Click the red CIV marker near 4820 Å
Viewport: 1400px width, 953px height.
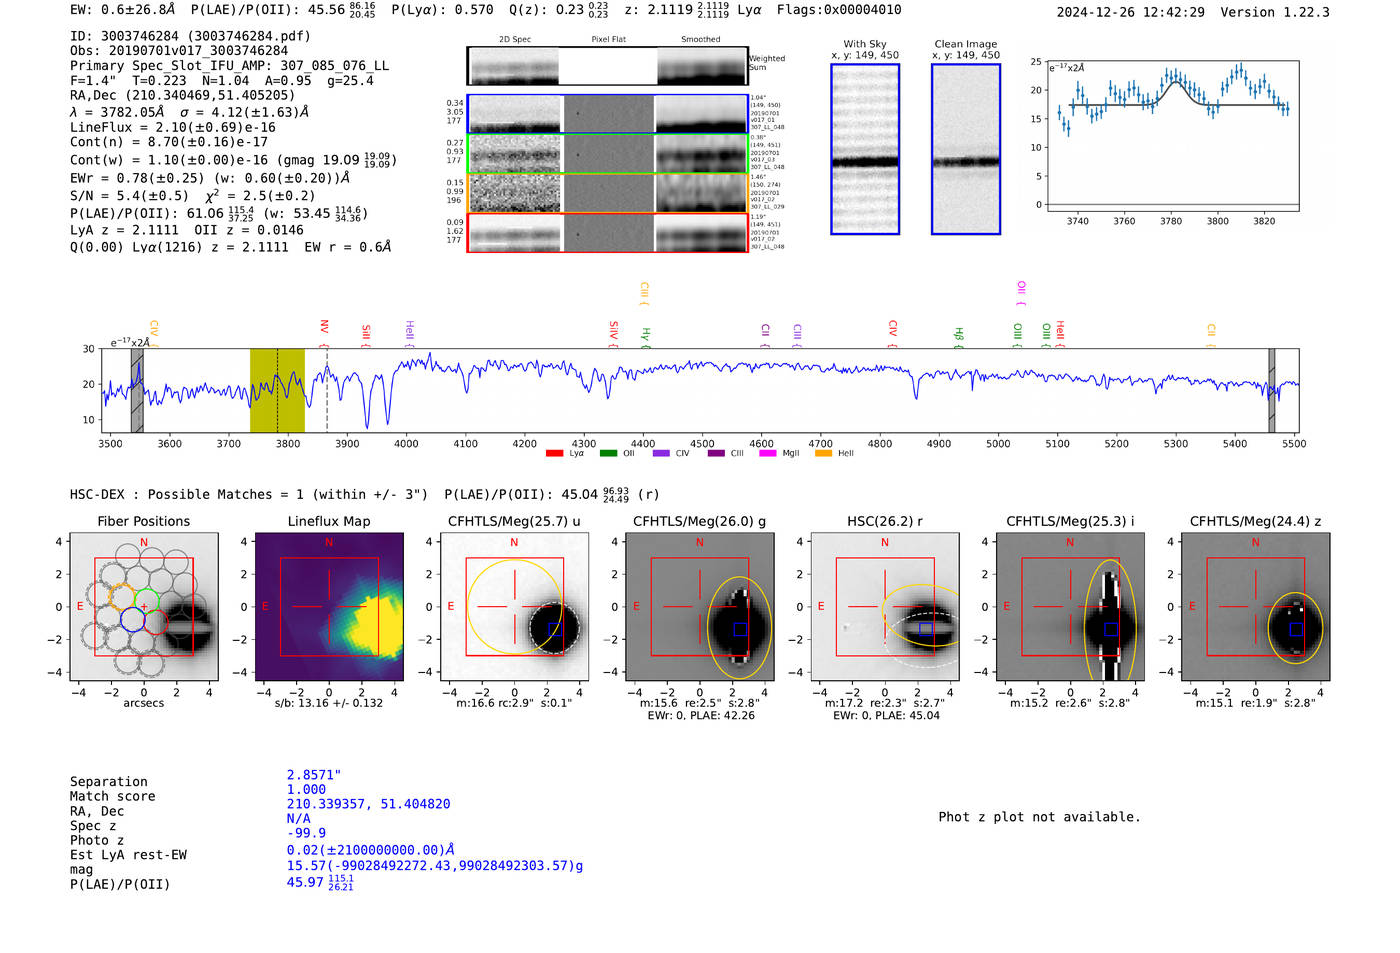coord(893,333)
